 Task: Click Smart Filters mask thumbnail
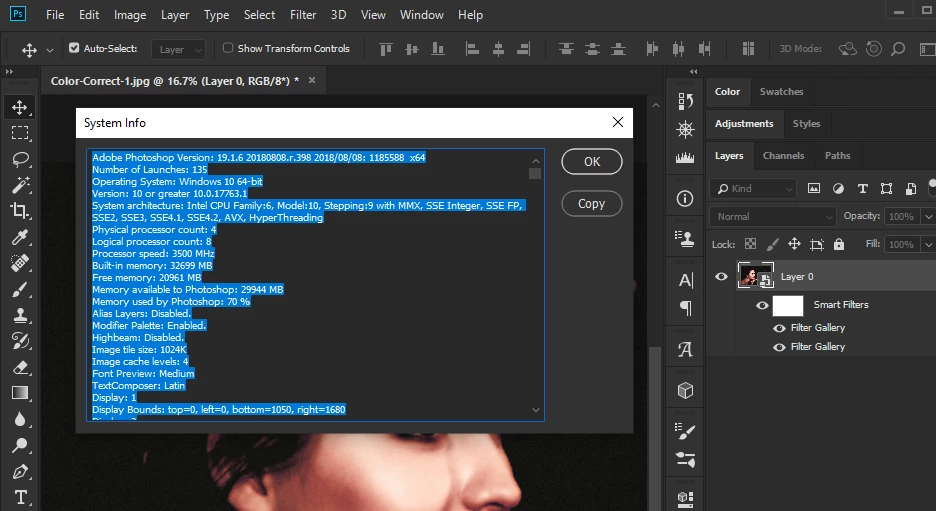point(788,306)
